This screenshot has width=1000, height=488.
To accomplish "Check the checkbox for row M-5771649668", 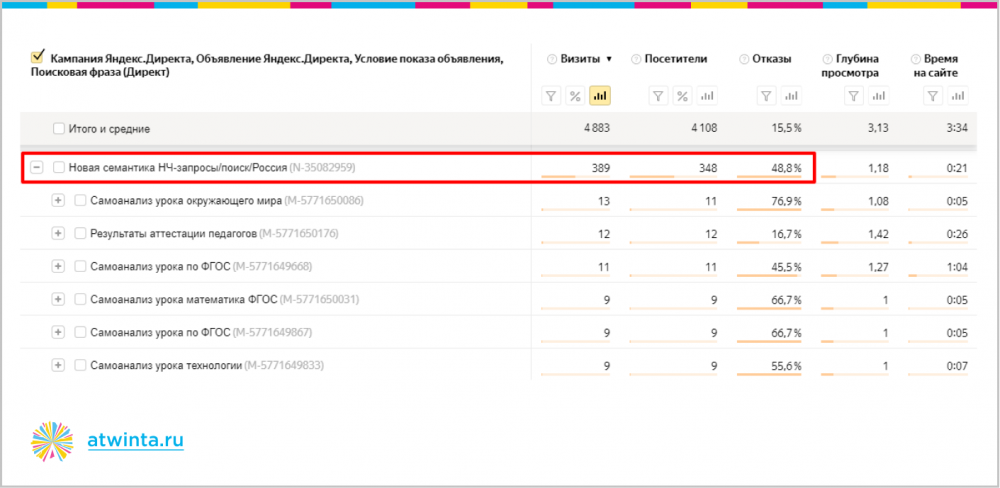I will click(x=80, y=266).
